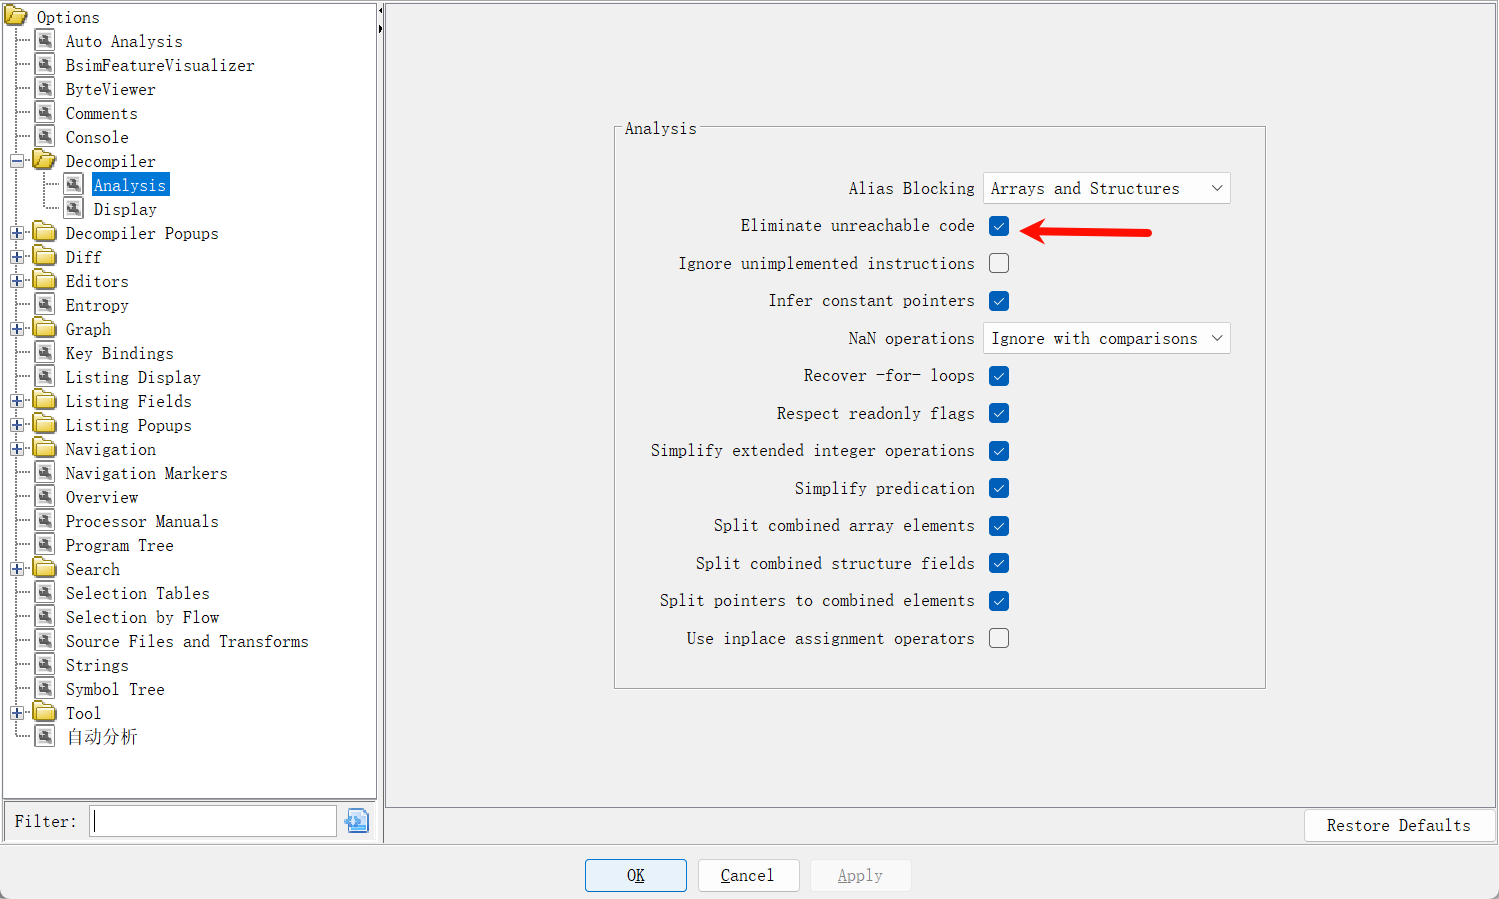Screen dimensions: 1499x899
Task: Click the Key Bindings options icon
Action: (45, 353)
